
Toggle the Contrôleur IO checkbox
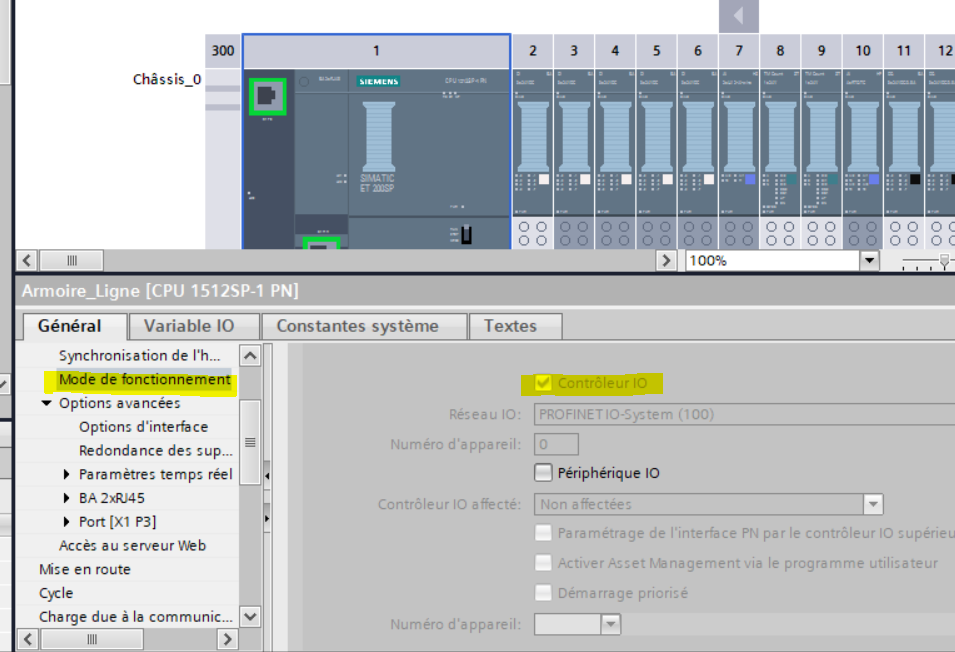click(x=543, y=383)
